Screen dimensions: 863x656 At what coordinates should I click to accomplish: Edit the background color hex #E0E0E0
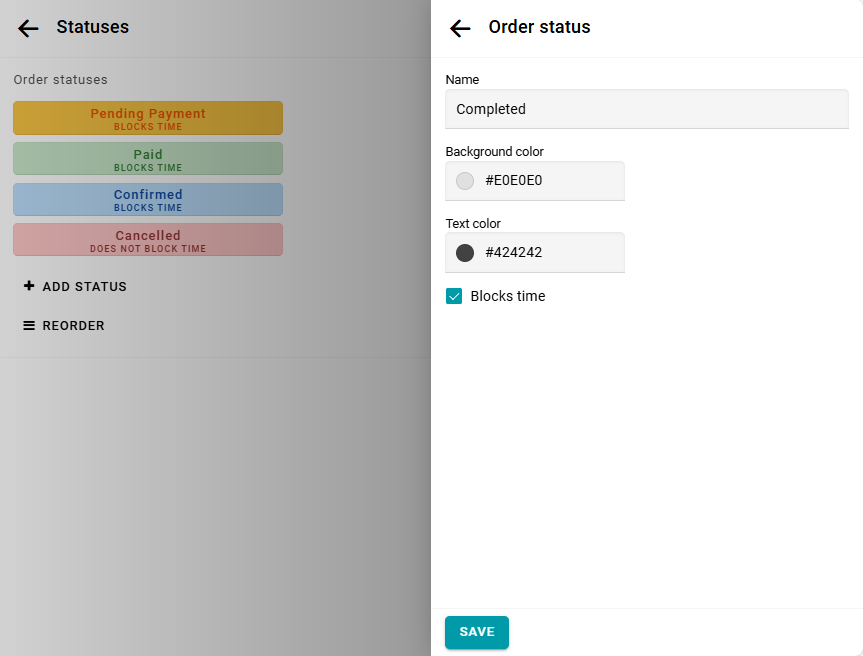548,181
